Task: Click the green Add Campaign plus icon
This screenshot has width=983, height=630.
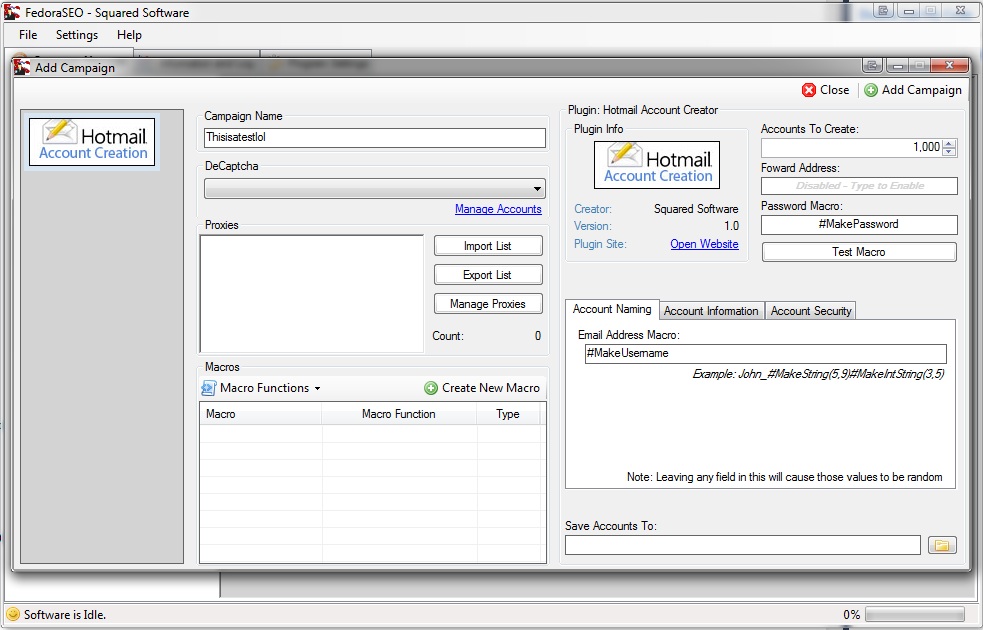Action: point(871,90)
